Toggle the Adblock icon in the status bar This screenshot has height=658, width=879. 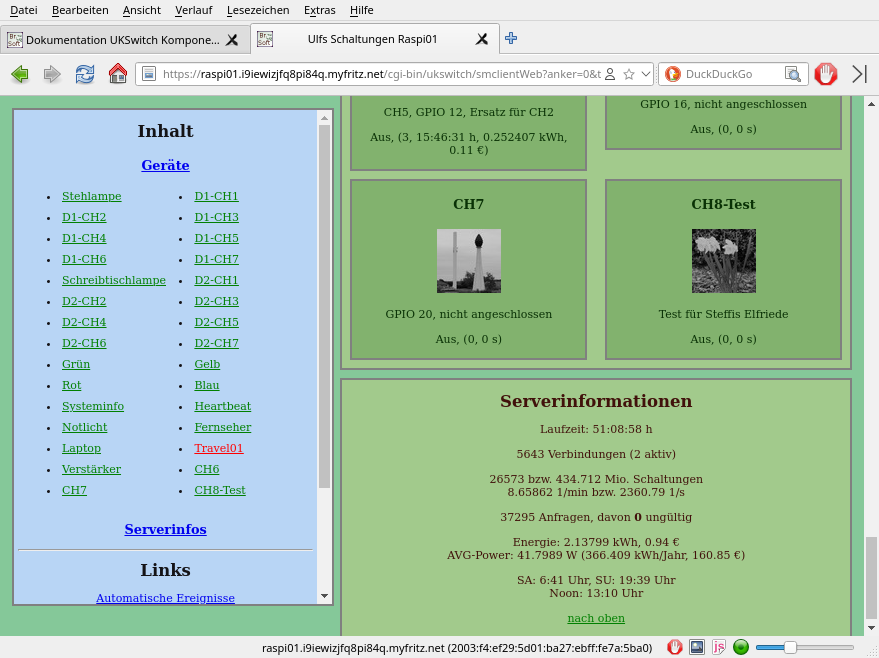pos(675,647)
